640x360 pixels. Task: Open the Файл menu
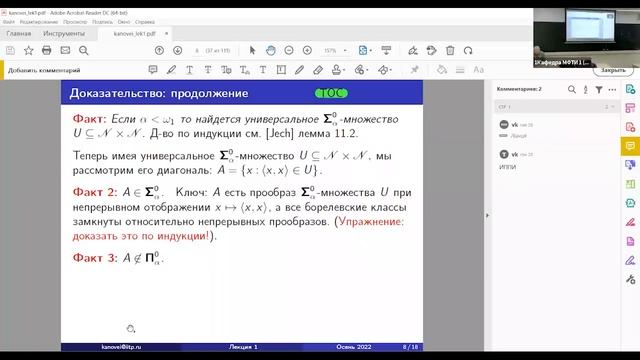[9, 22]
